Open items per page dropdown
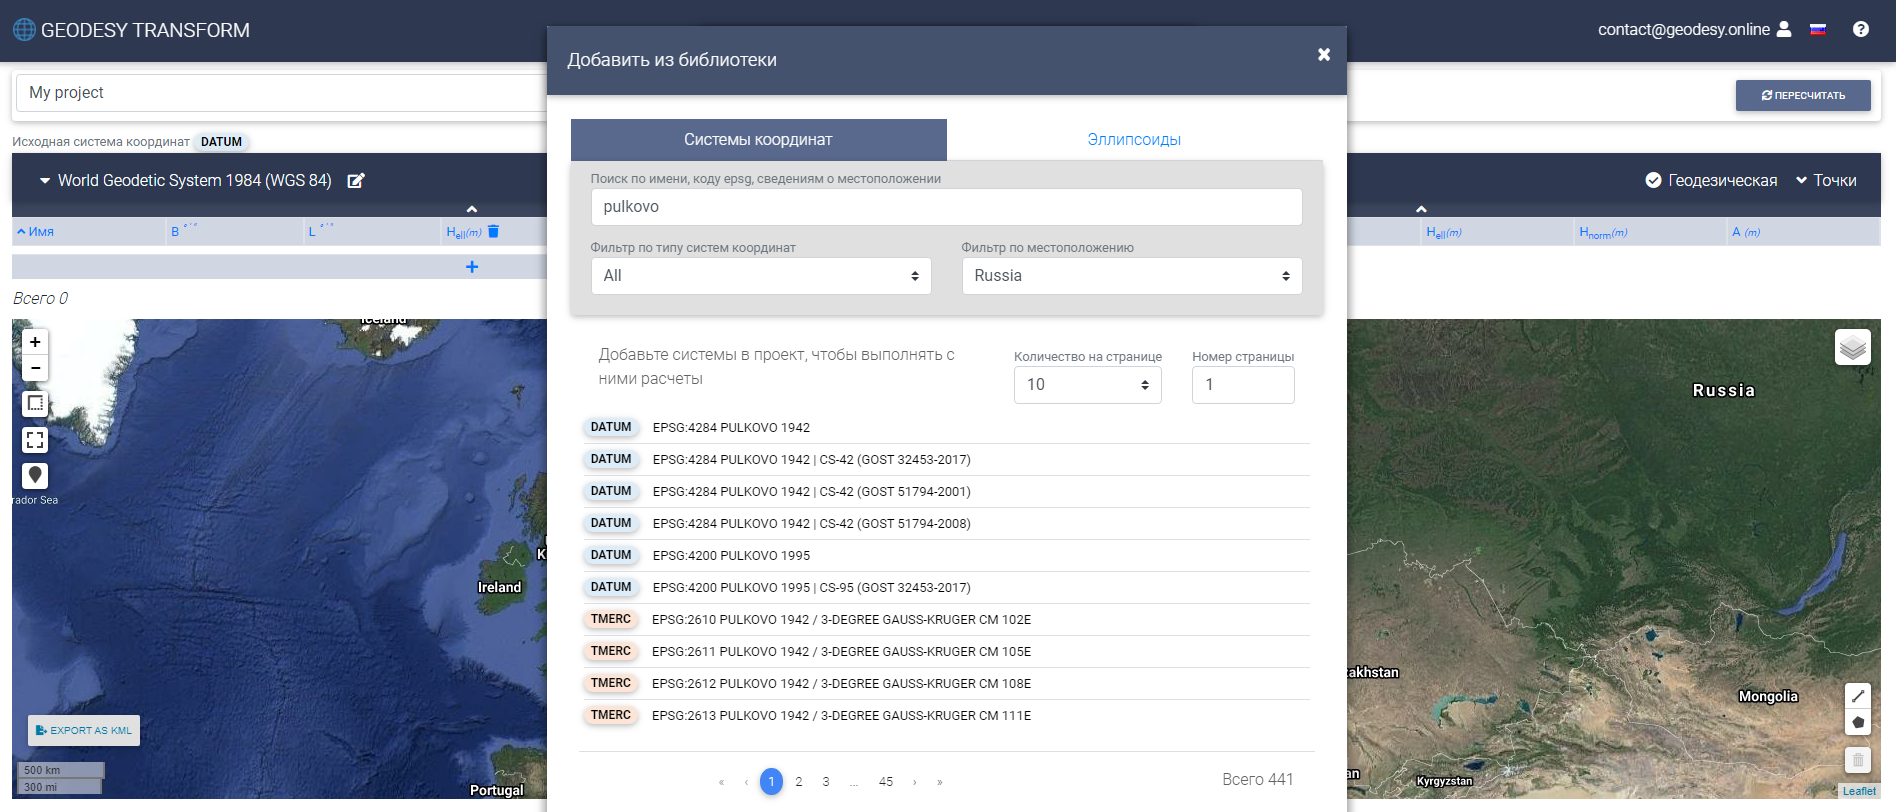 (x=1087, y=385)
